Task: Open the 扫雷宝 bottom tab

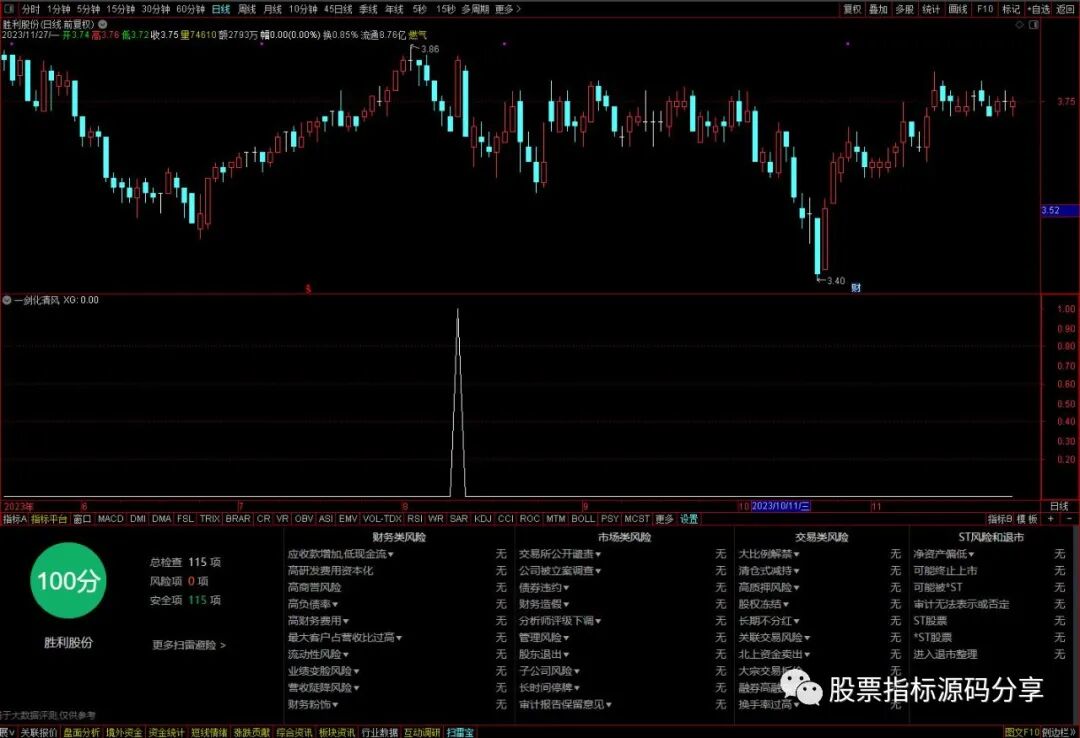Action: click(x=460, y=732)
